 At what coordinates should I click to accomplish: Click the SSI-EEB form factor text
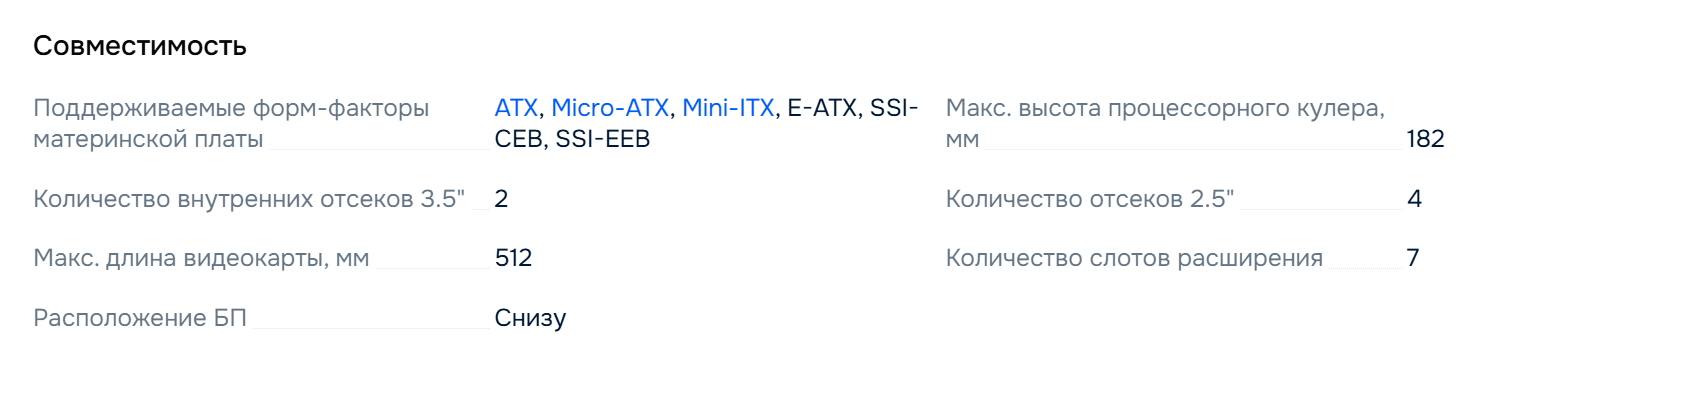click(x=603, y=139)
